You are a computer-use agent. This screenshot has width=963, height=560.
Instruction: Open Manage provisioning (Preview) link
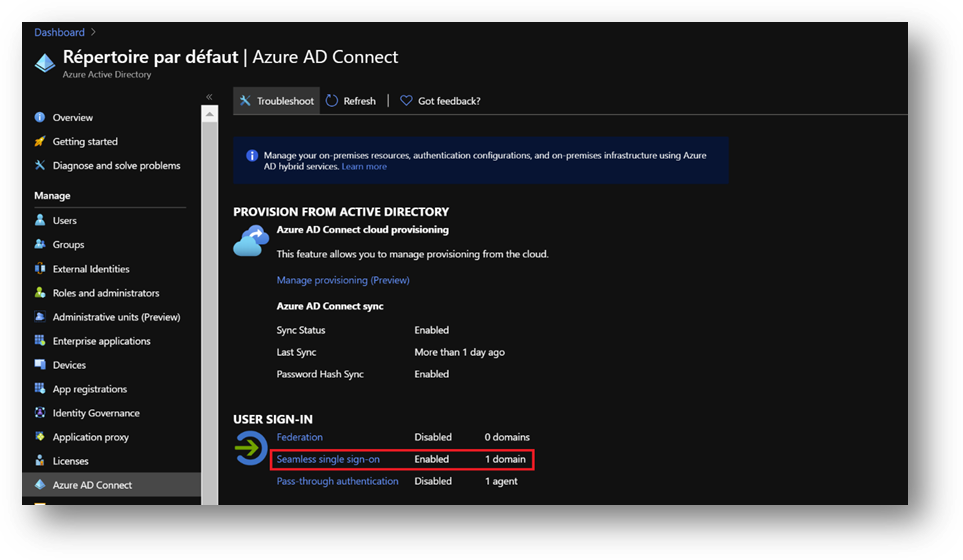click(x=343, y=280)
